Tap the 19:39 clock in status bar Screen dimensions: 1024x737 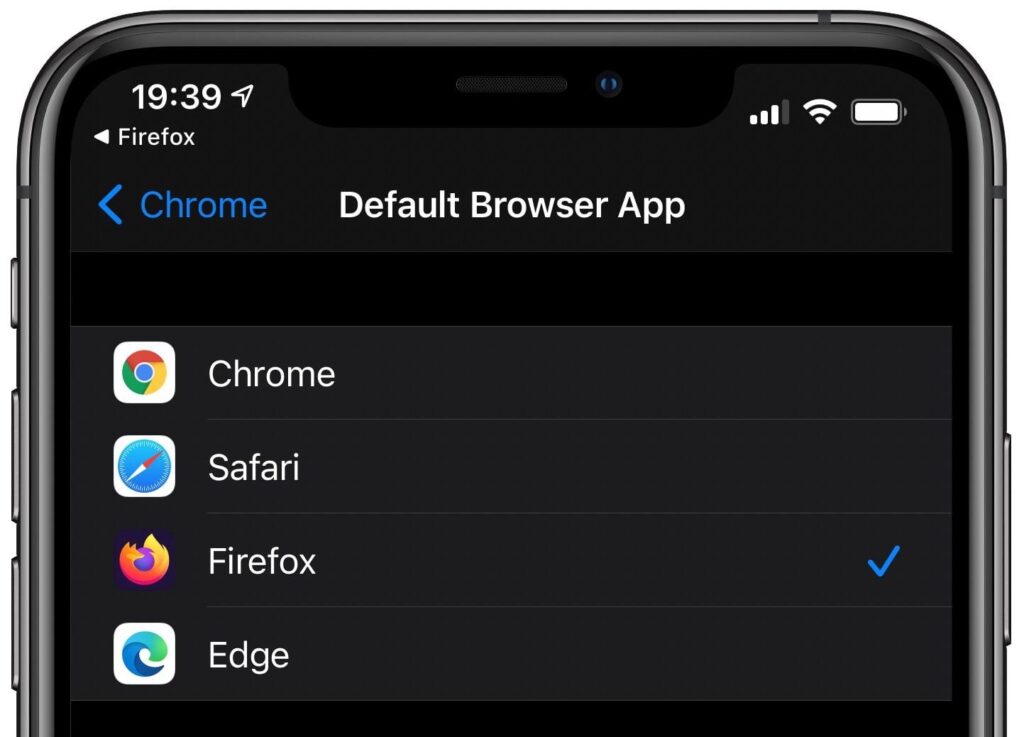click(x=176, y=97)
